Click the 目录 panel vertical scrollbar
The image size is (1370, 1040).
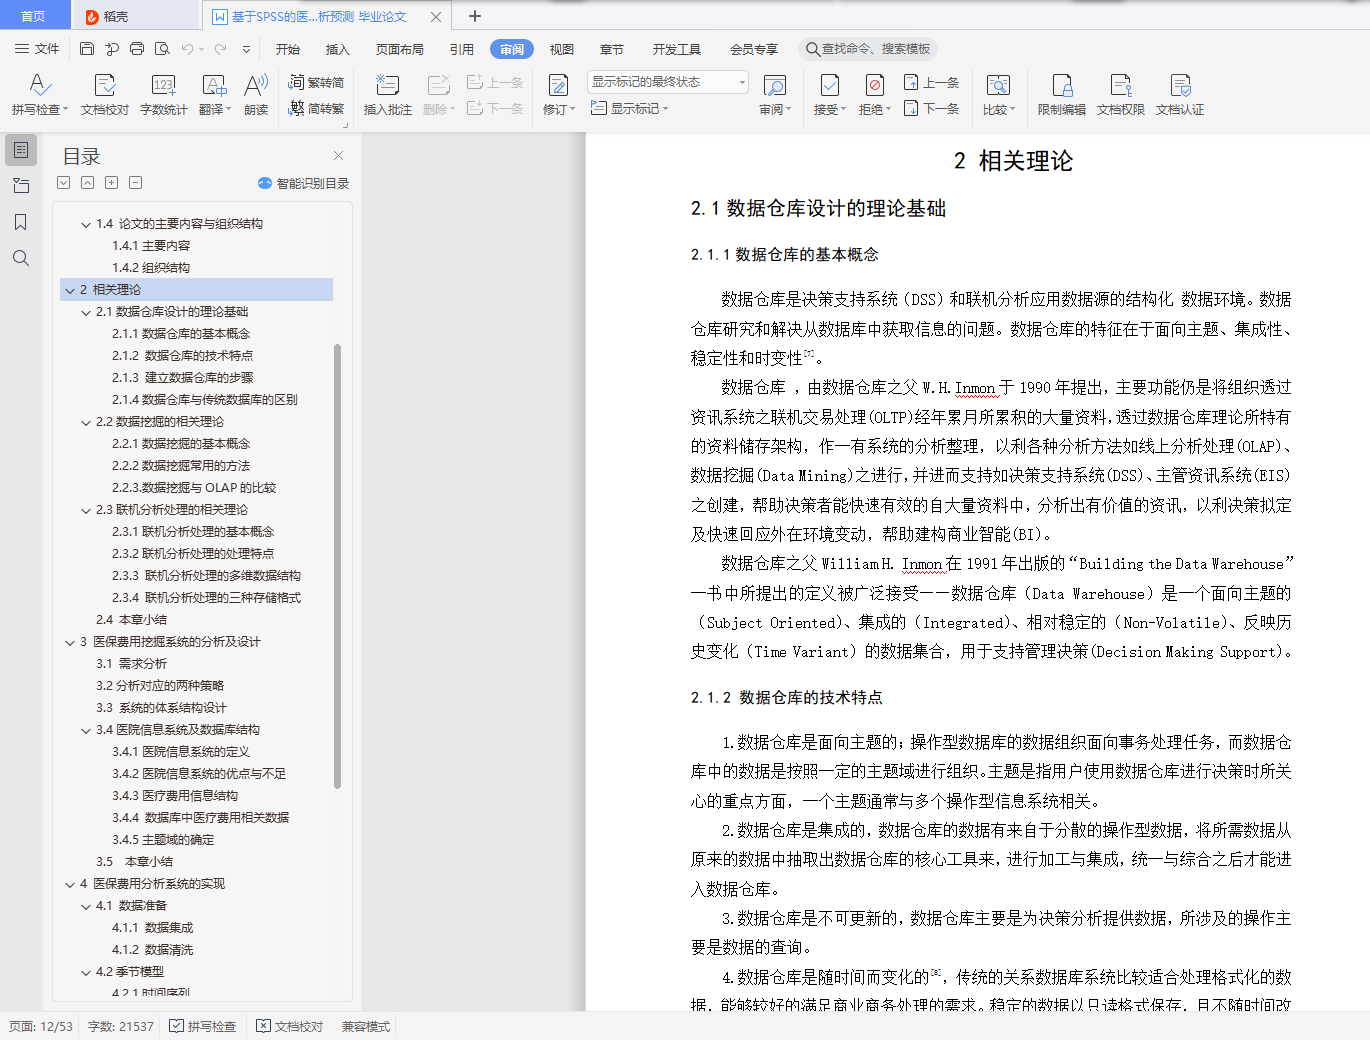coord(338,565)
